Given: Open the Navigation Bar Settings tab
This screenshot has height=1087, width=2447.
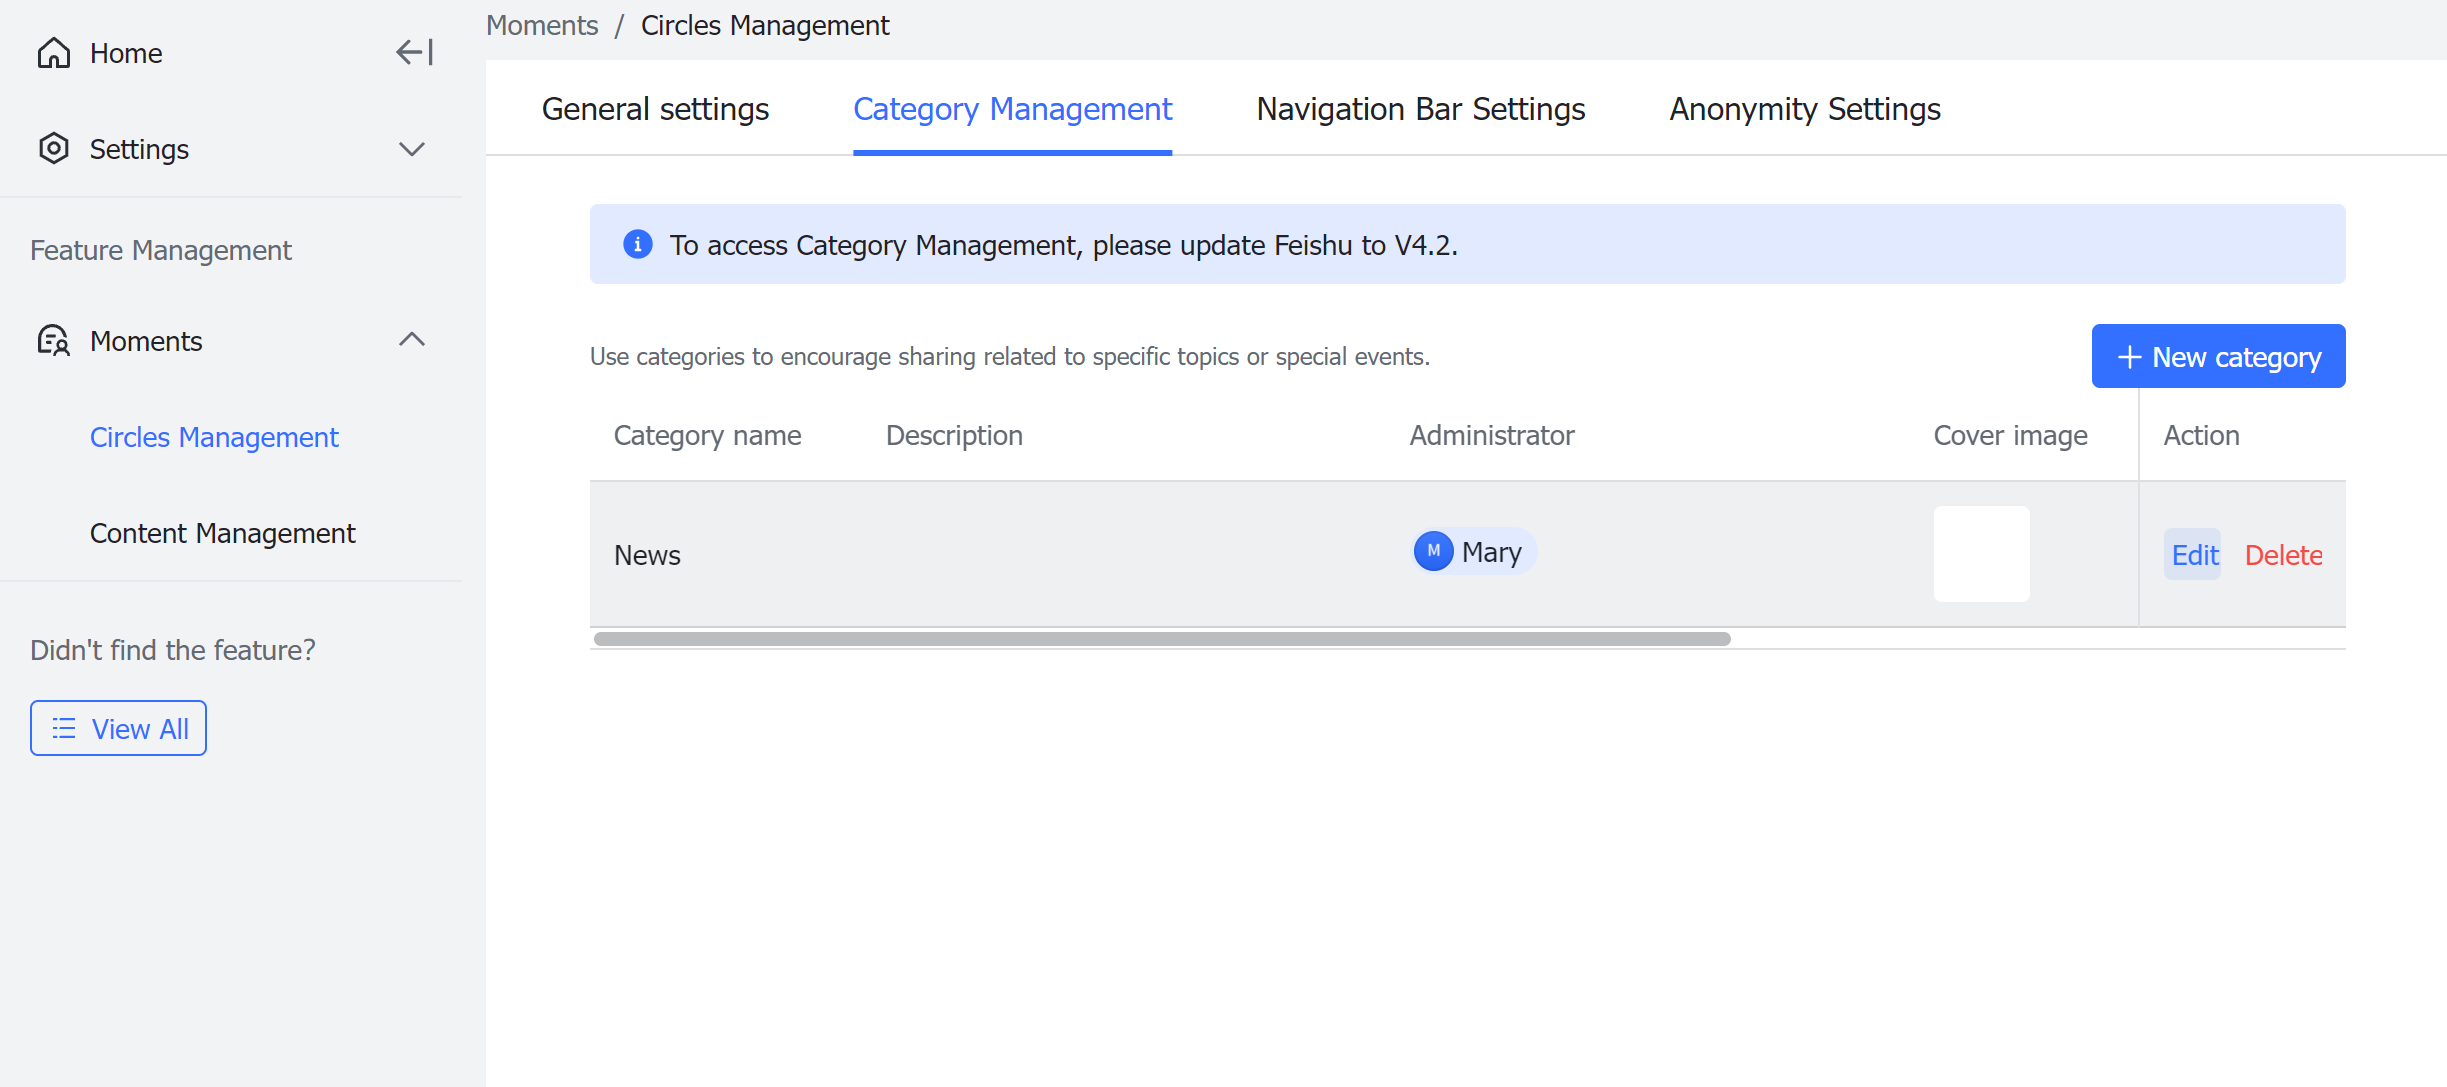Looking at the screenshot, I should point(1420,109).
